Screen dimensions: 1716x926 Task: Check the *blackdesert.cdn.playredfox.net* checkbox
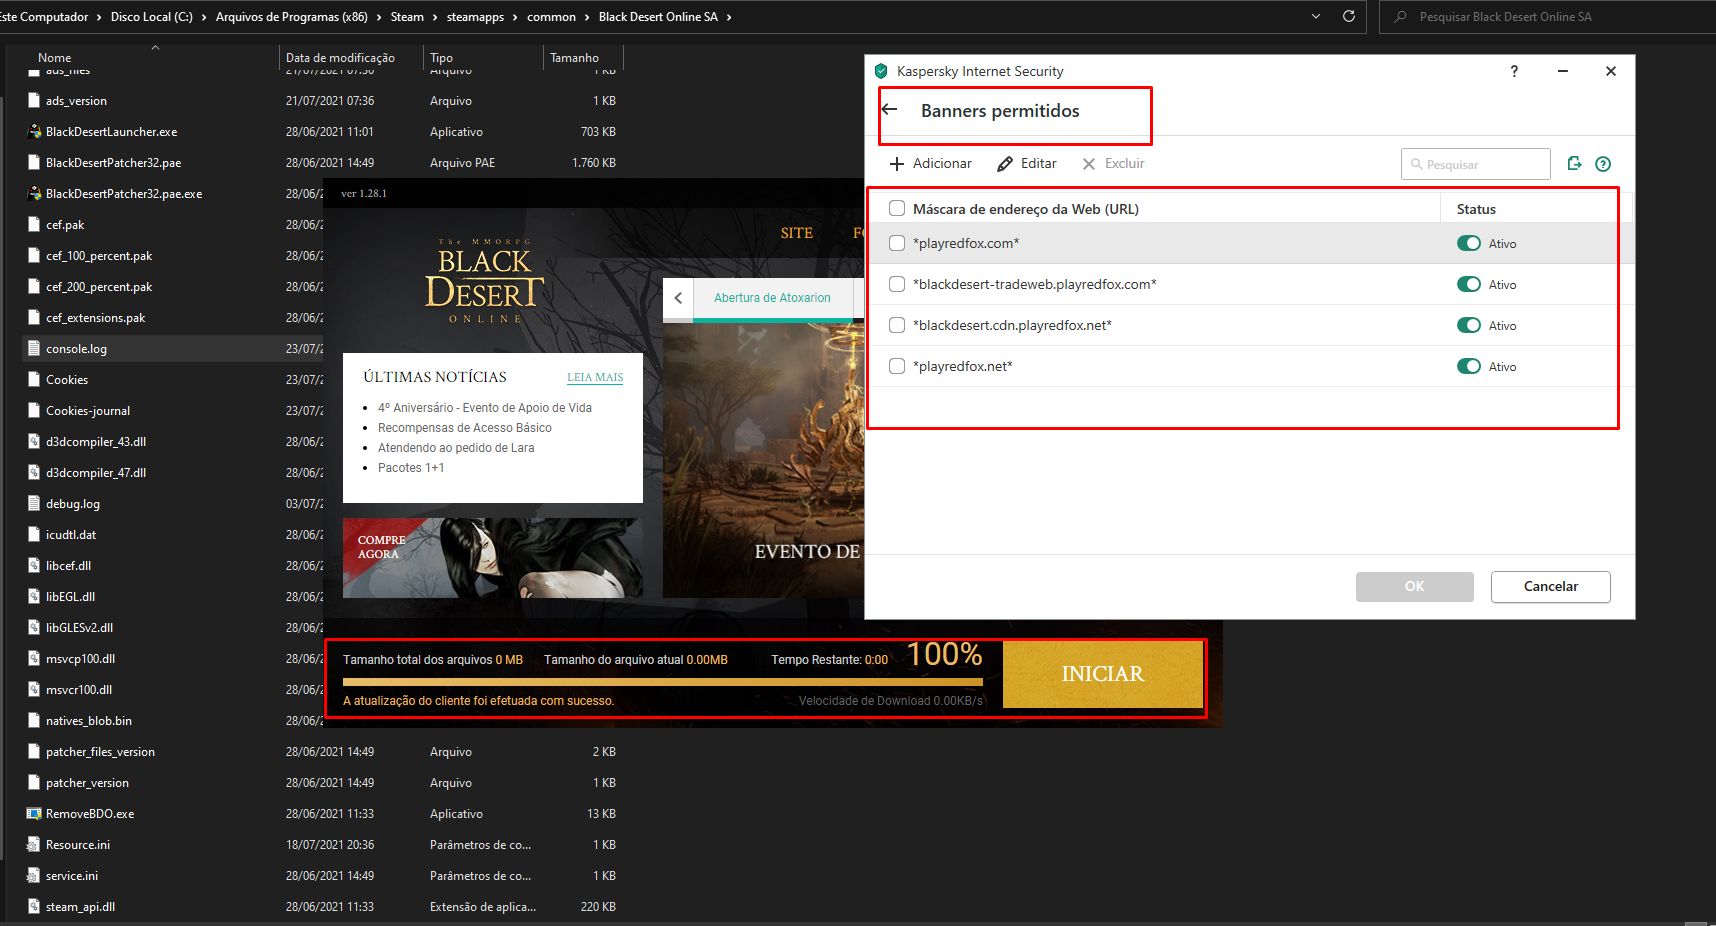coord(897,325)
